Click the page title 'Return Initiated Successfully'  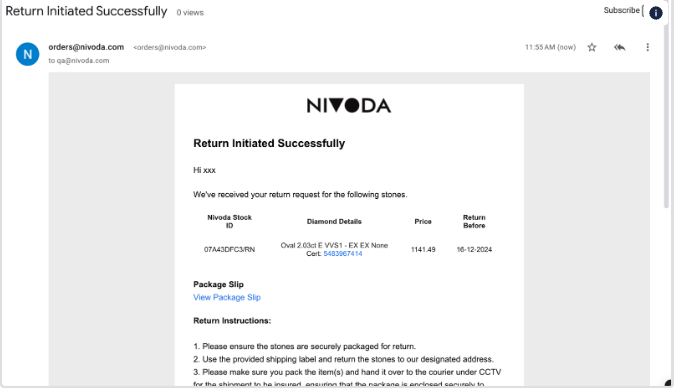(x=86, y=11)
